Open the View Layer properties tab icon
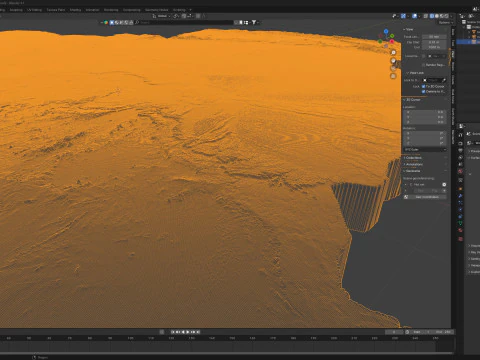 (x=460, y=158)
